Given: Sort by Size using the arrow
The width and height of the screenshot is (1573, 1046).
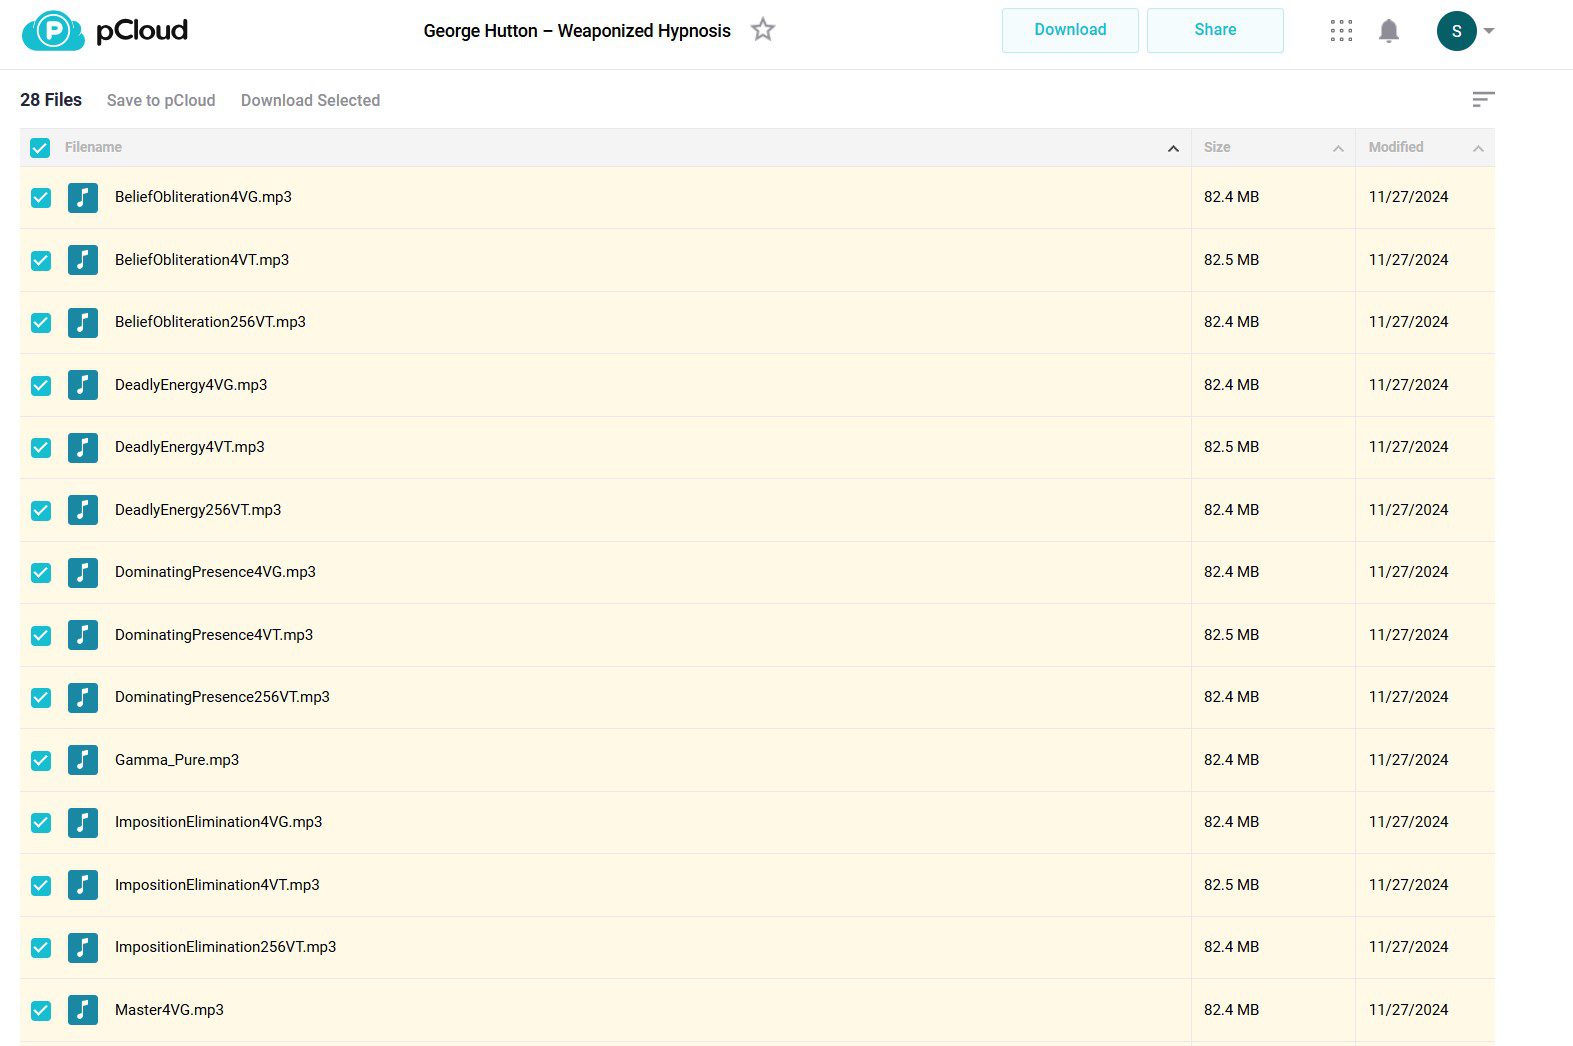Looking at the screenshot, I should pyautogui.click(x=1338, y=148).
